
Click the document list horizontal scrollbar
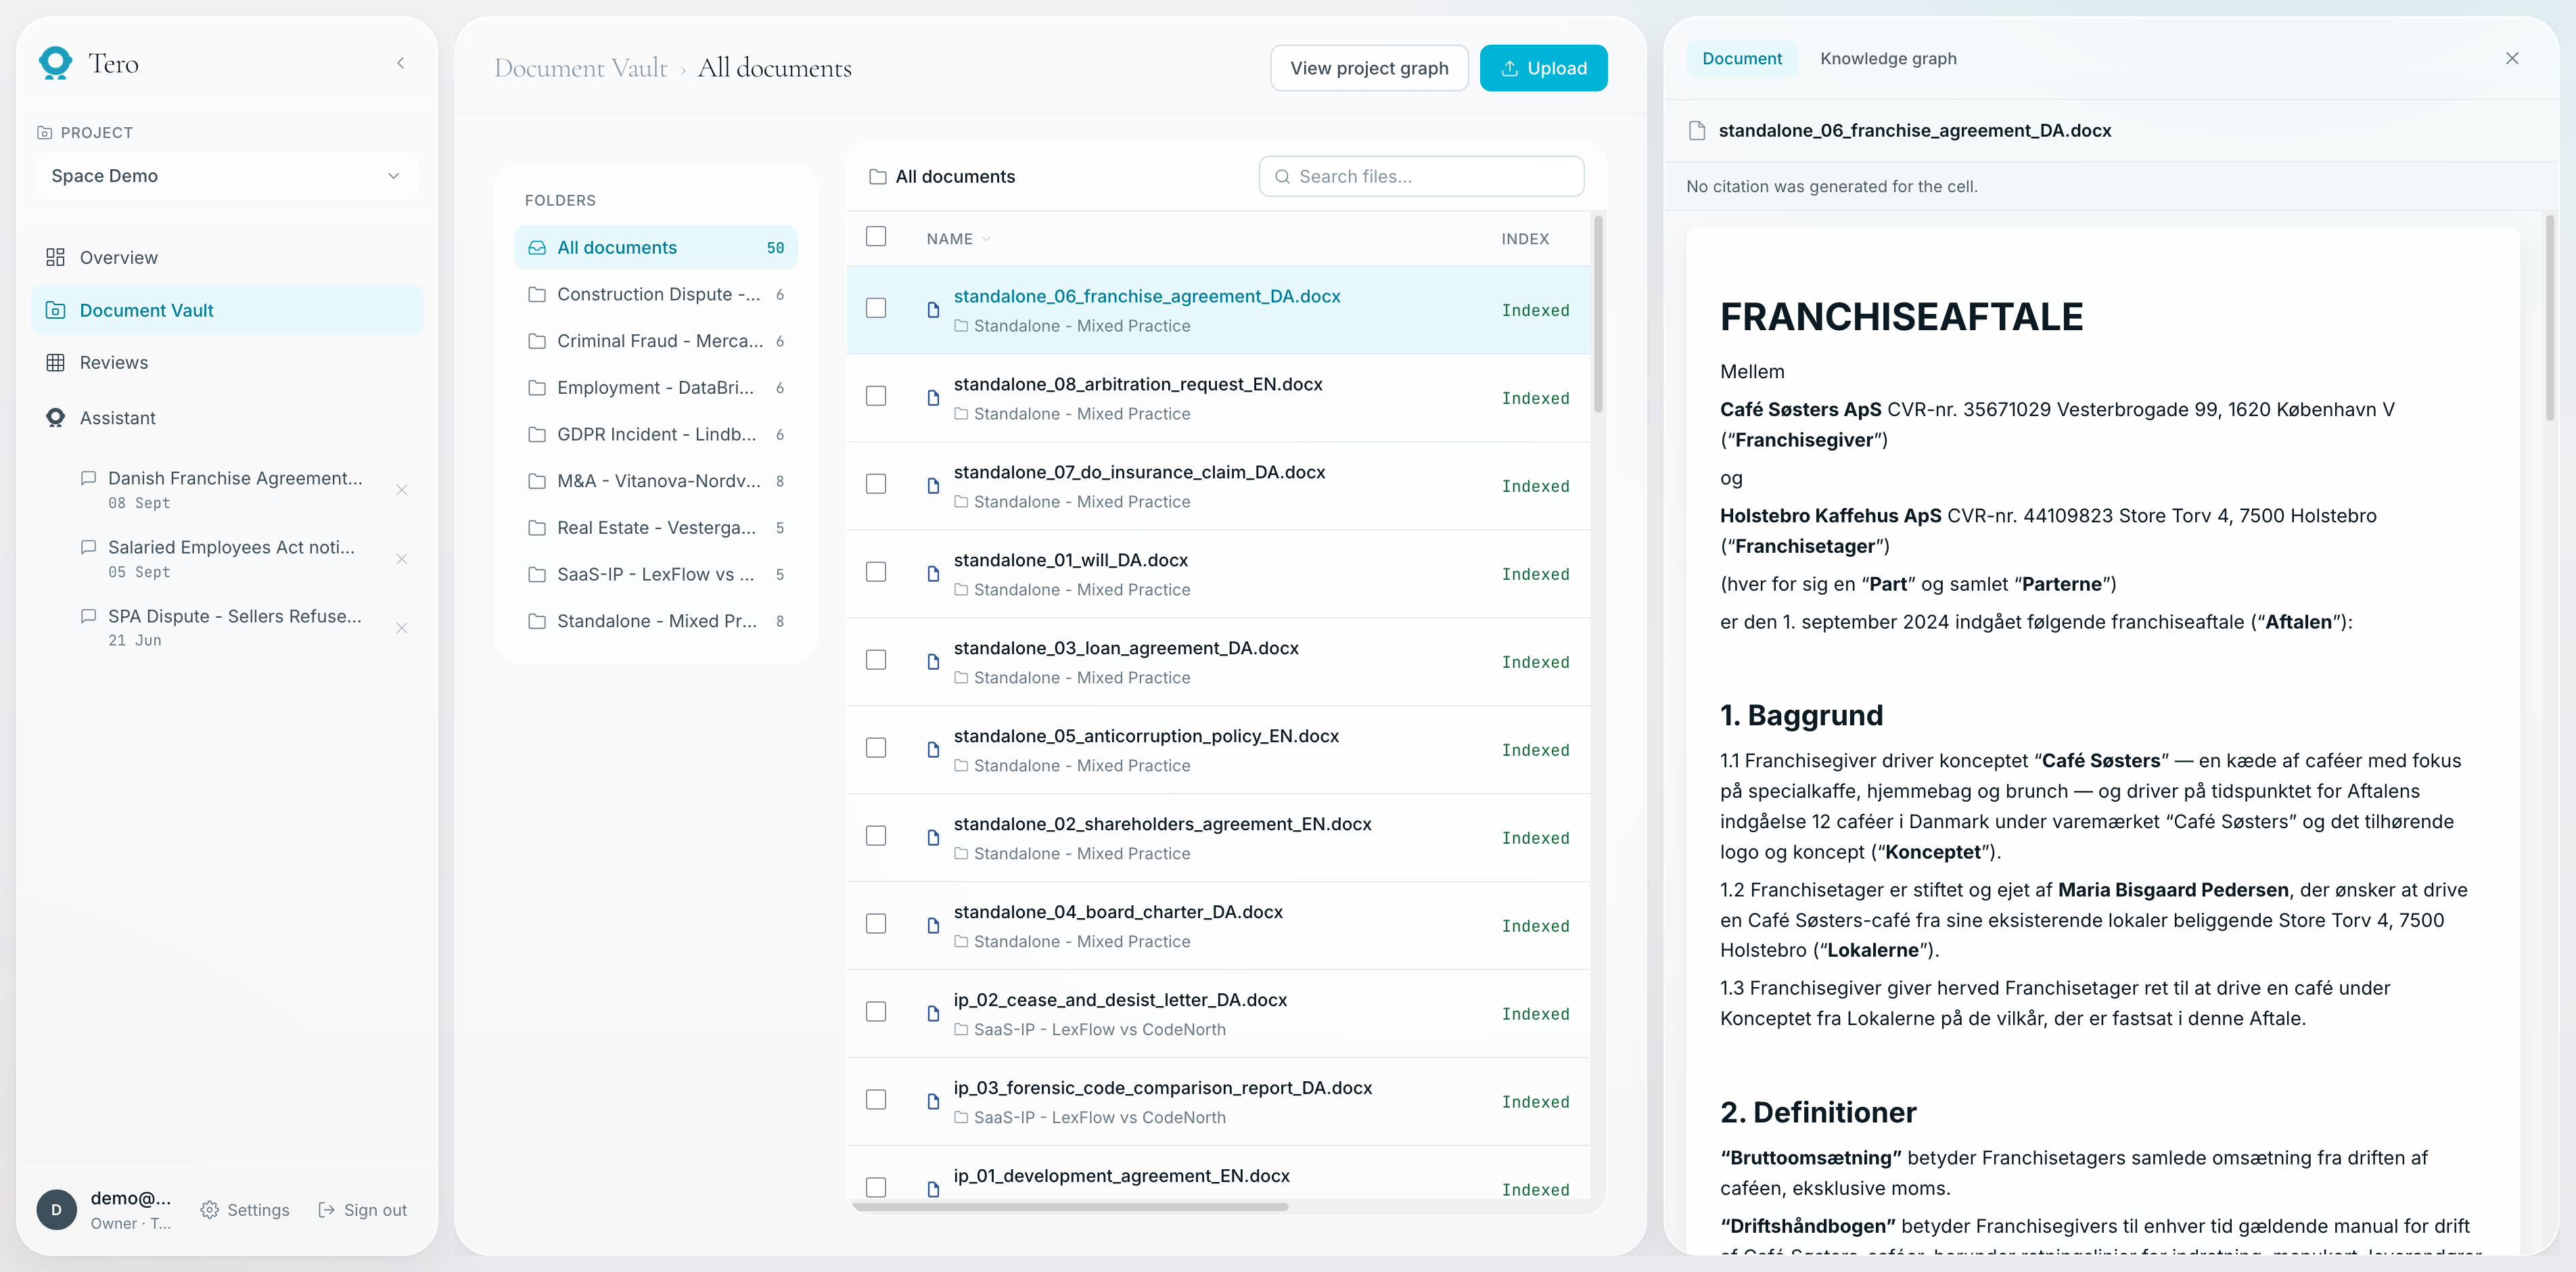coord(1069,1207)
